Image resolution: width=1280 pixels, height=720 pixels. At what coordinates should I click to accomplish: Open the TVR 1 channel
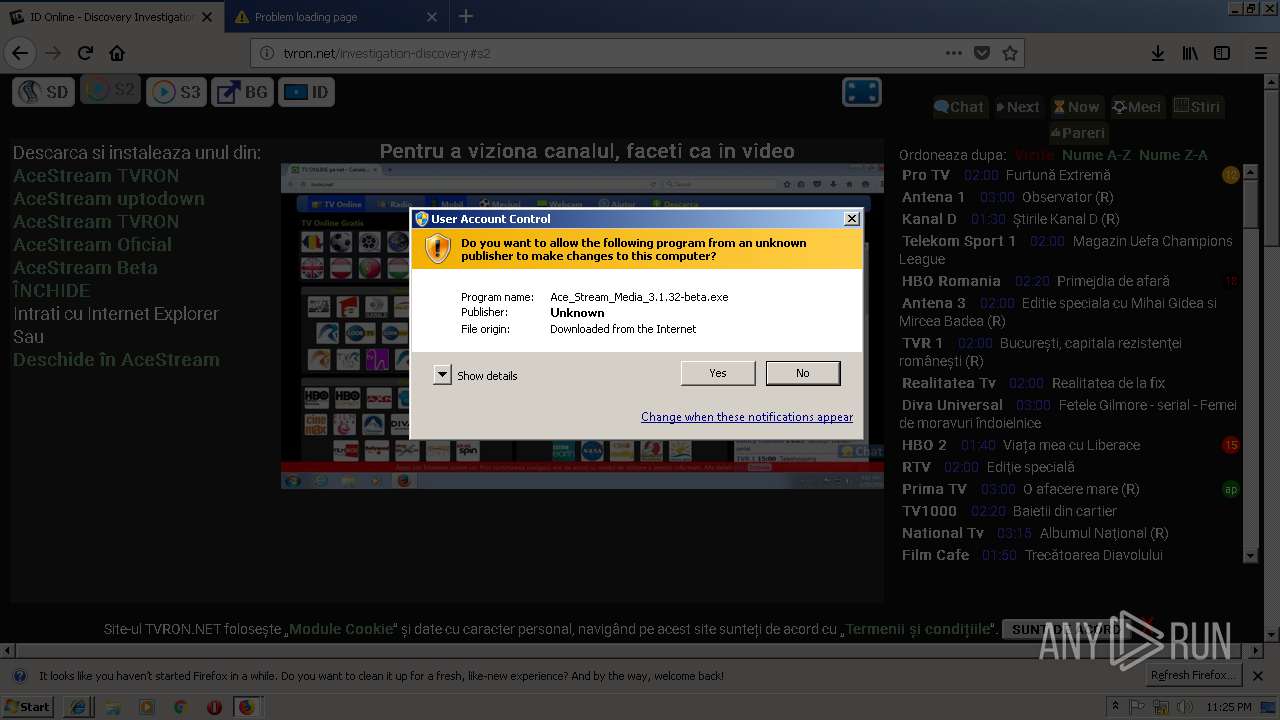point(922,343)
